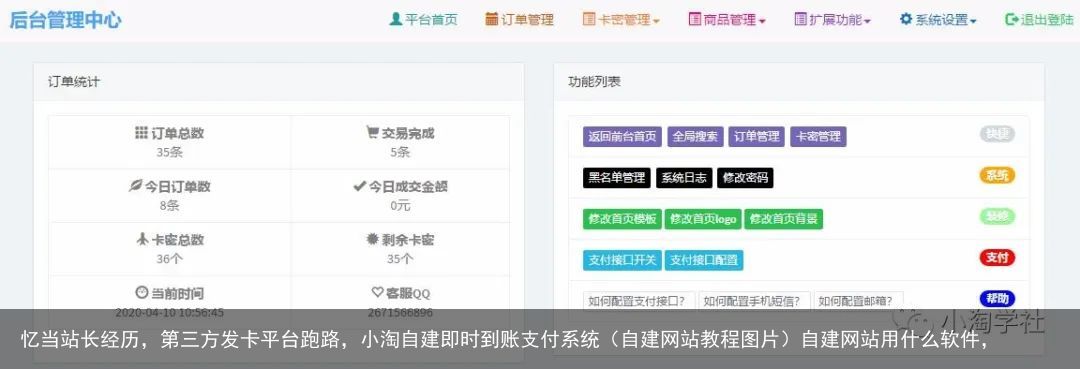This screenshot has height=369, width=1080.
Task: Click the grid icon beside 订单总数
Action: point(141,132)
